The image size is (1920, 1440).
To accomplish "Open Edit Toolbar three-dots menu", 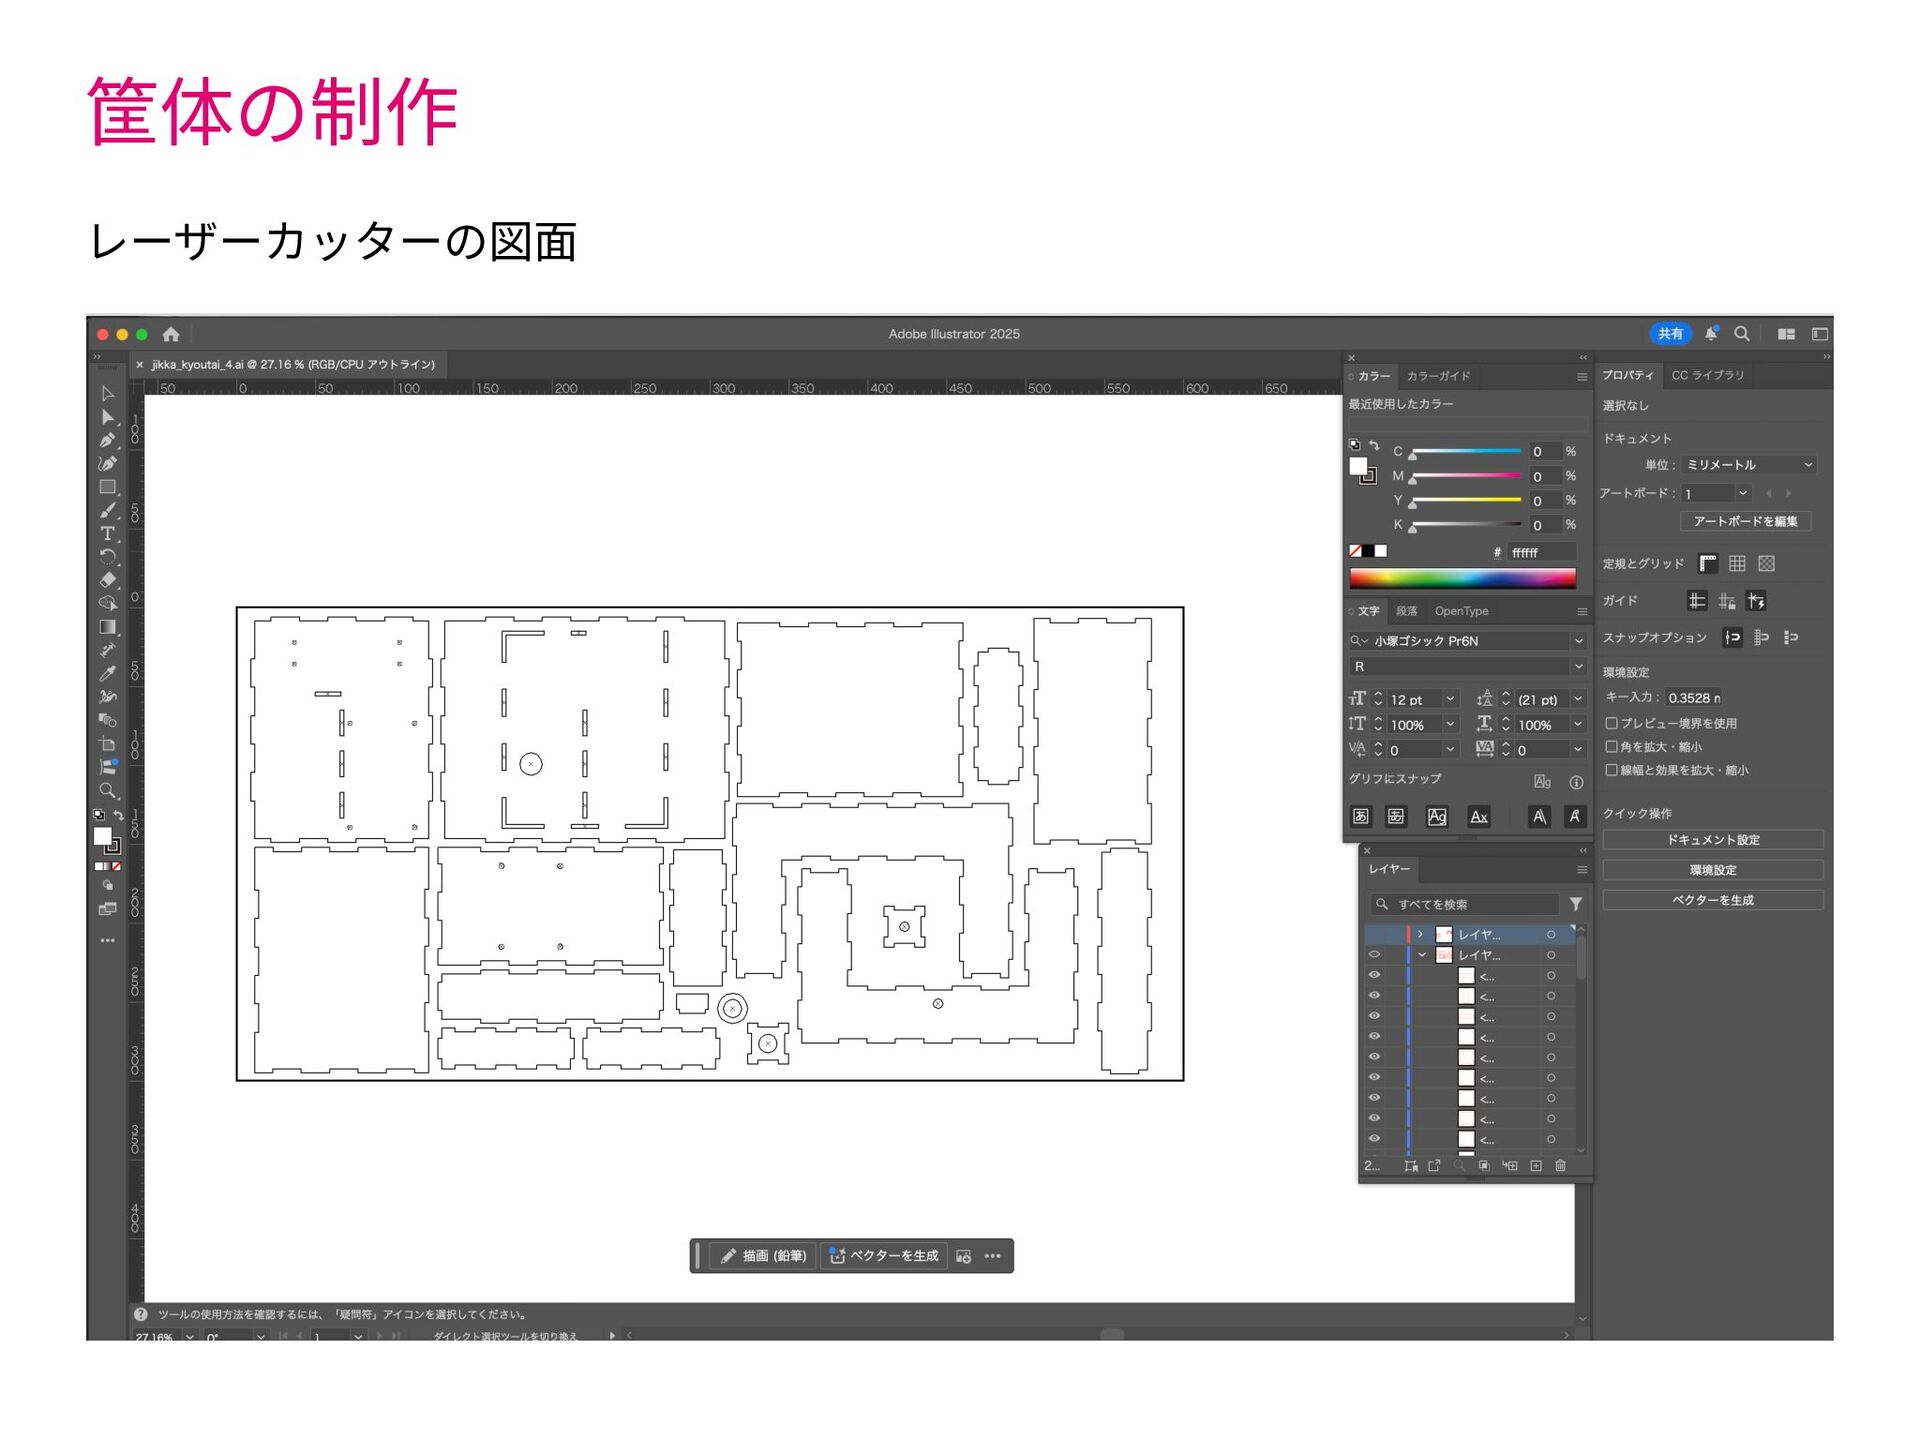I will (107, 940).
